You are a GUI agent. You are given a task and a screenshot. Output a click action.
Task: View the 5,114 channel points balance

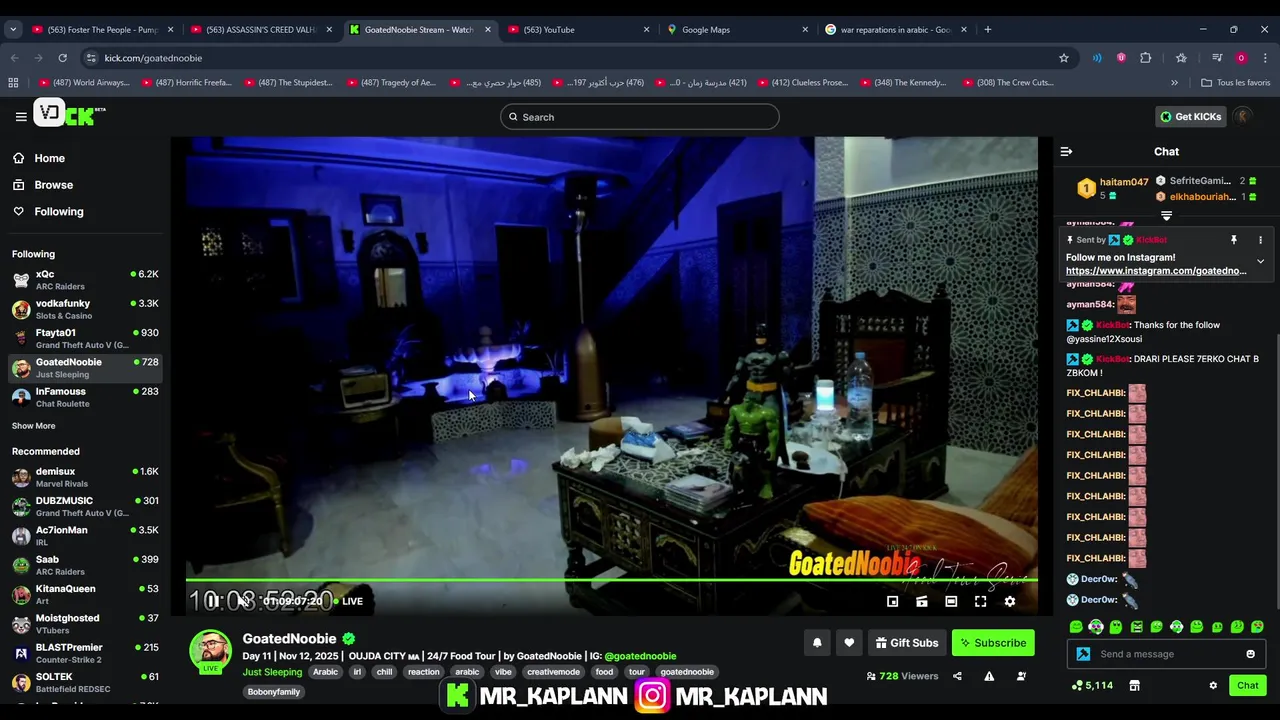pyautogui.click(x=1092, y=685)
